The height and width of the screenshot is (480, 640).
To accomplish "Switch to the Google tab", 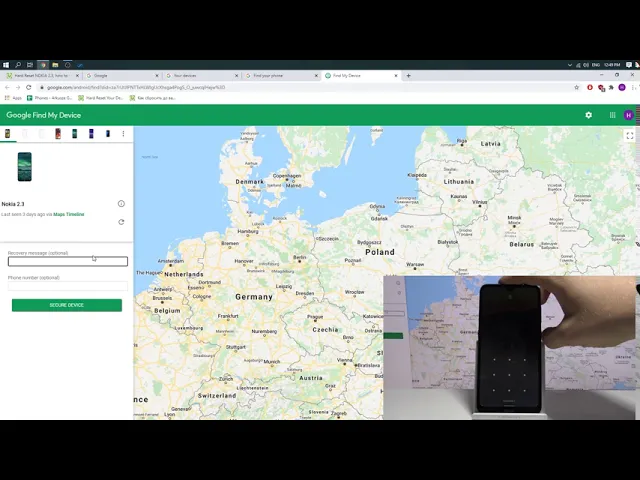I will pyautogui.click(x=121, y=76).
